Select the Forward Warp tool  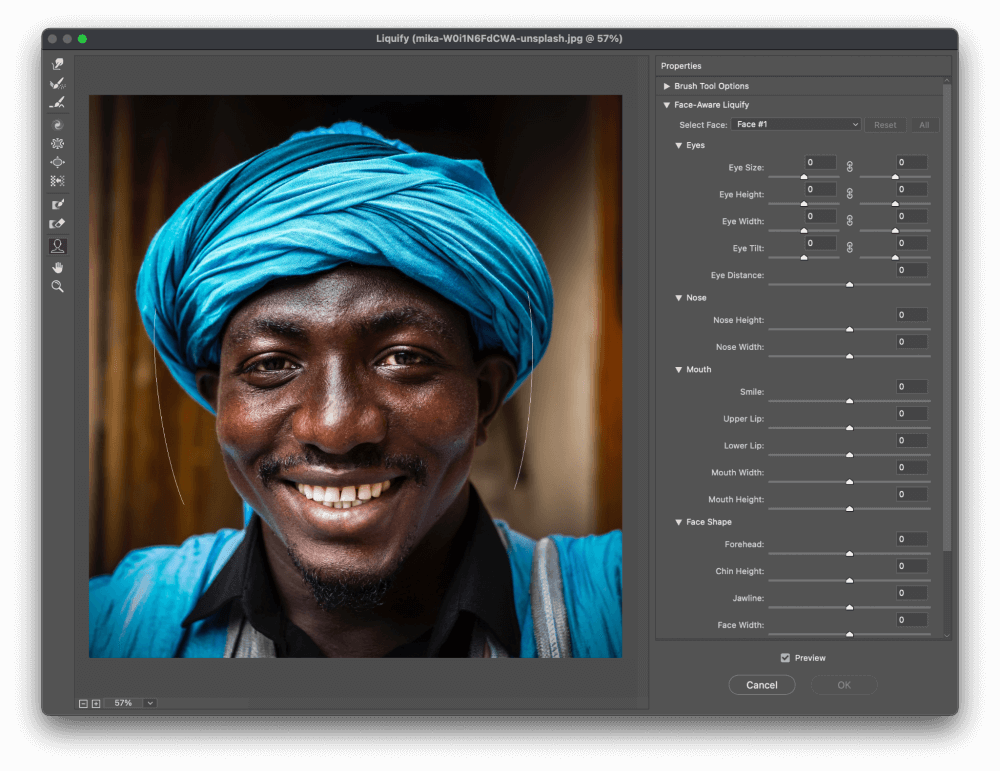[x=58, y=65]
